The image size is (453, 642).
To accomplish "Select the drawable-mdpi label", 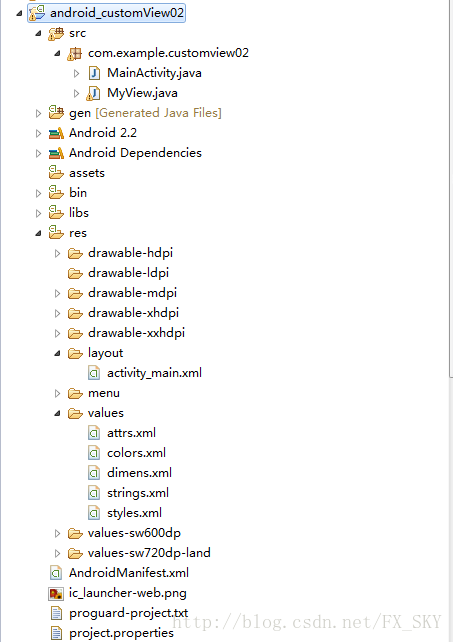I will tap(132, 293).
